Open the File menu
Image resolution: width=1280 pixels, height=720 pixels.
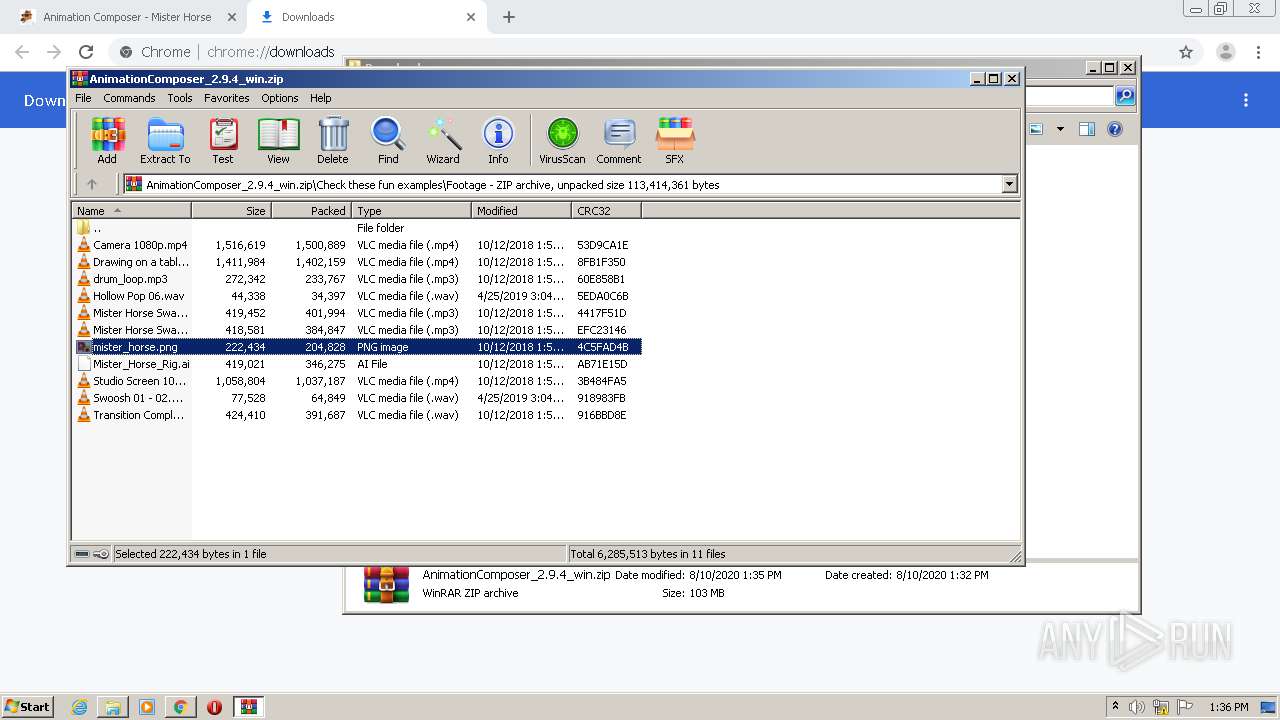pyautogui.click(x=83, y=98)
